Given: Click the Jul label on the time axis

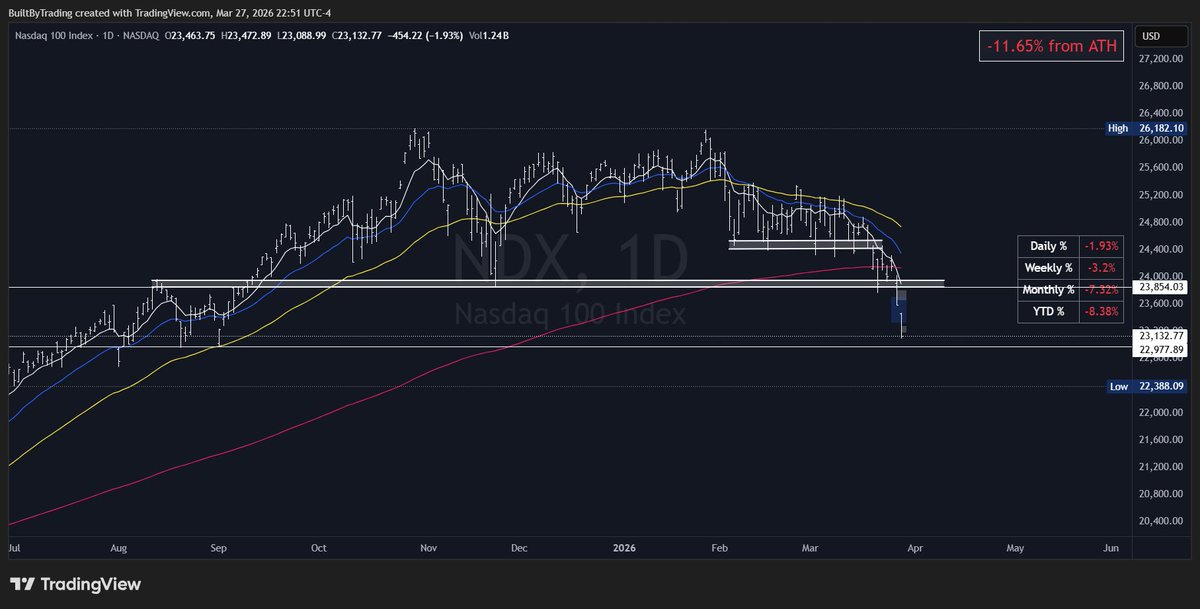Looking at the screenshot, I should (14, 548).
